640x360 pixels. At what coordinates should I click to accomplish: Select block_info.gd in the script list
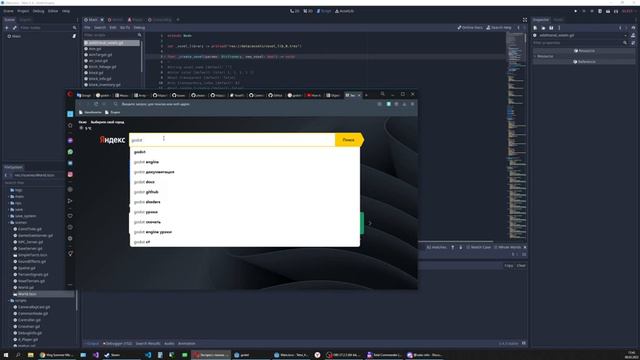click(100, 79)
